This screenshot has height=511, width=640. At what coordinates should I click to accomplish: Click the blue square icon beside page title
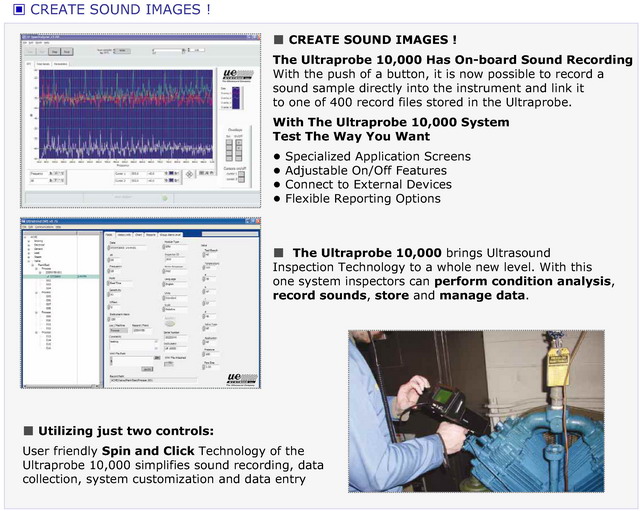[x=19, y=9]
